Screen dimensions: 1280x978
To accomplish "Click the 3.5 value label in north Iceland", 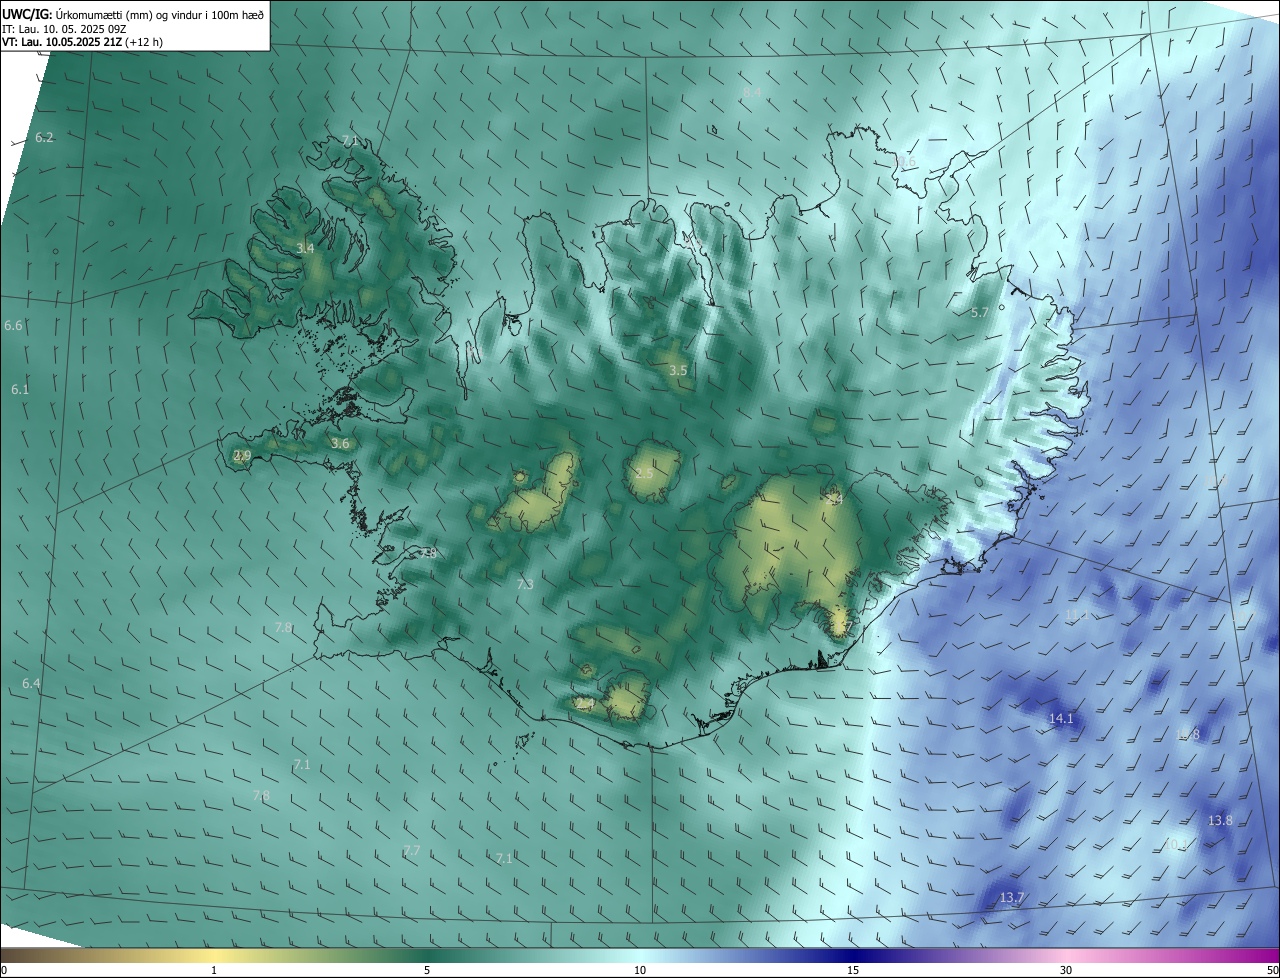I will (678, 370).
